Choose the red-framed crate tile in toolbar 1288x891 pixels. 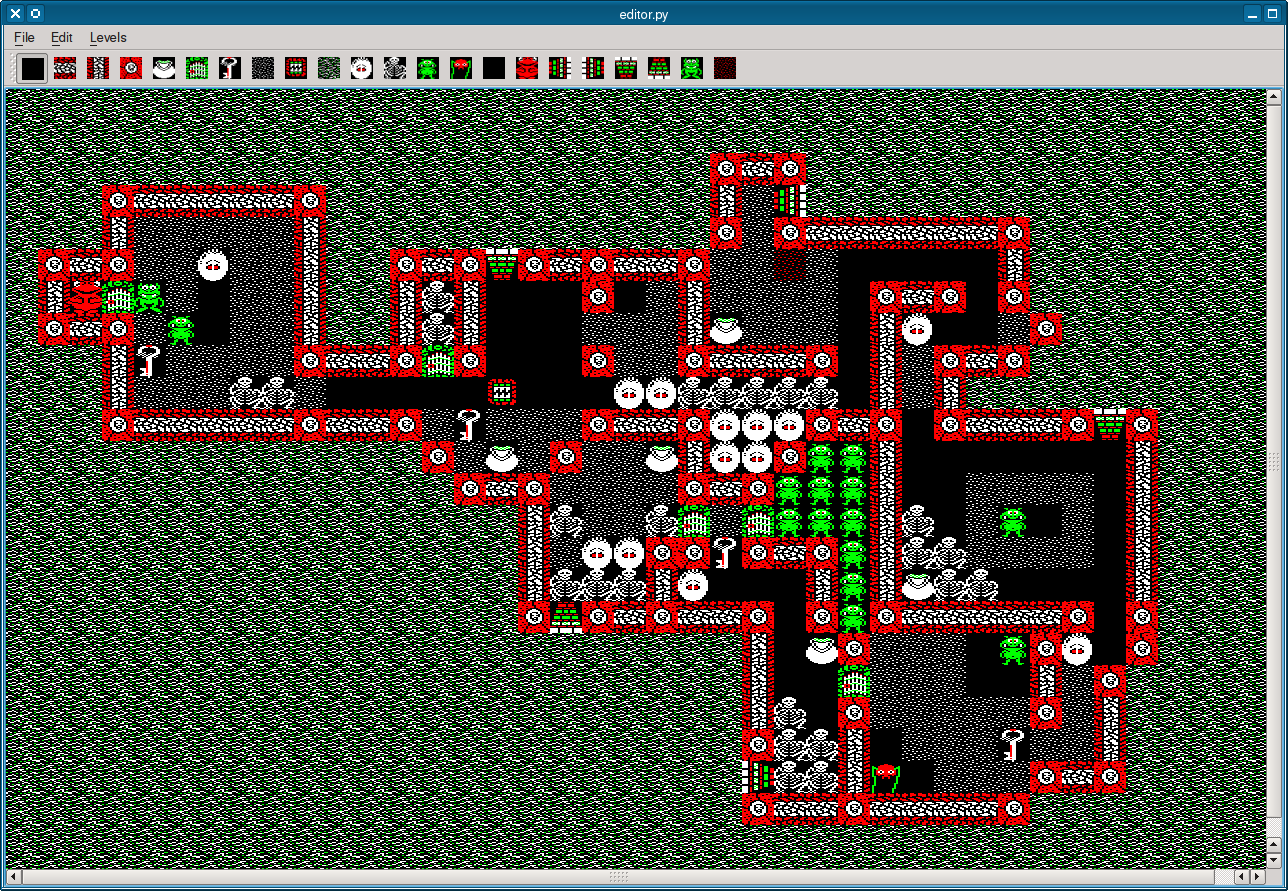coord(296,68)
